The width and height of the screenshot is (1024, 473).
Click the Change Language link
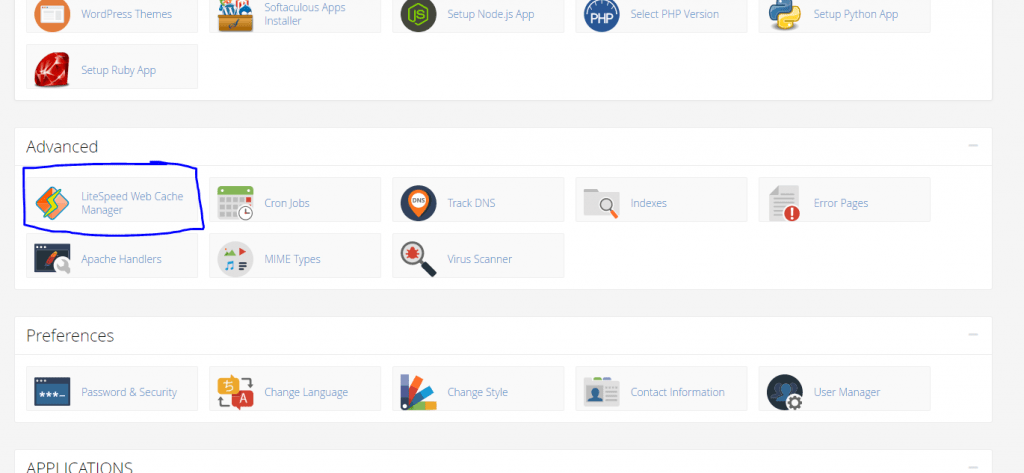point(306,392)
